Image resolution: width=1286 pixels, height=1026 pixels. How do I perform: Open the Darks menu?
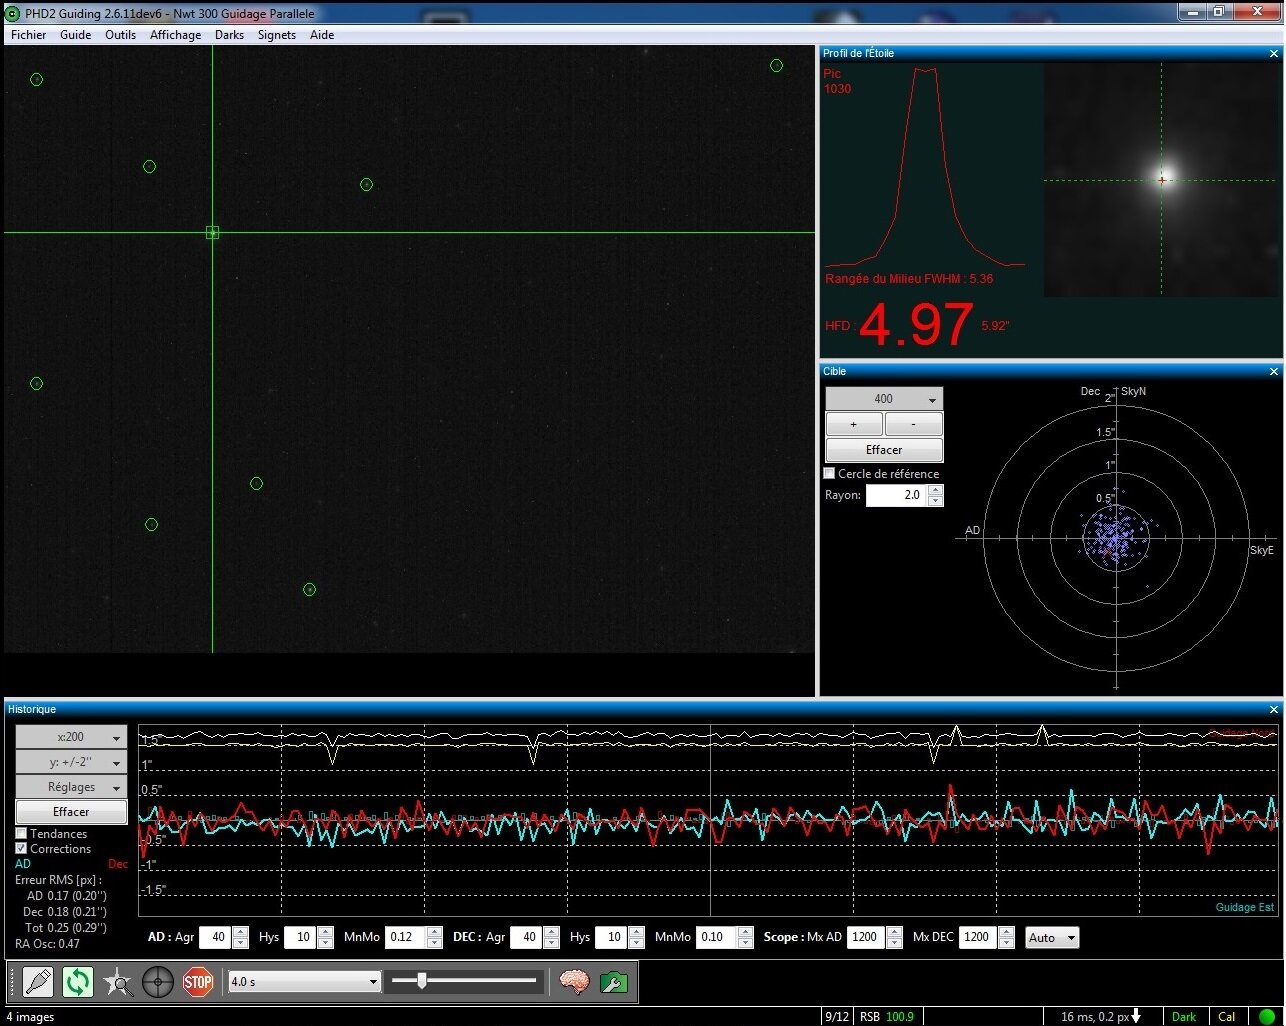[x=229, y=35]
